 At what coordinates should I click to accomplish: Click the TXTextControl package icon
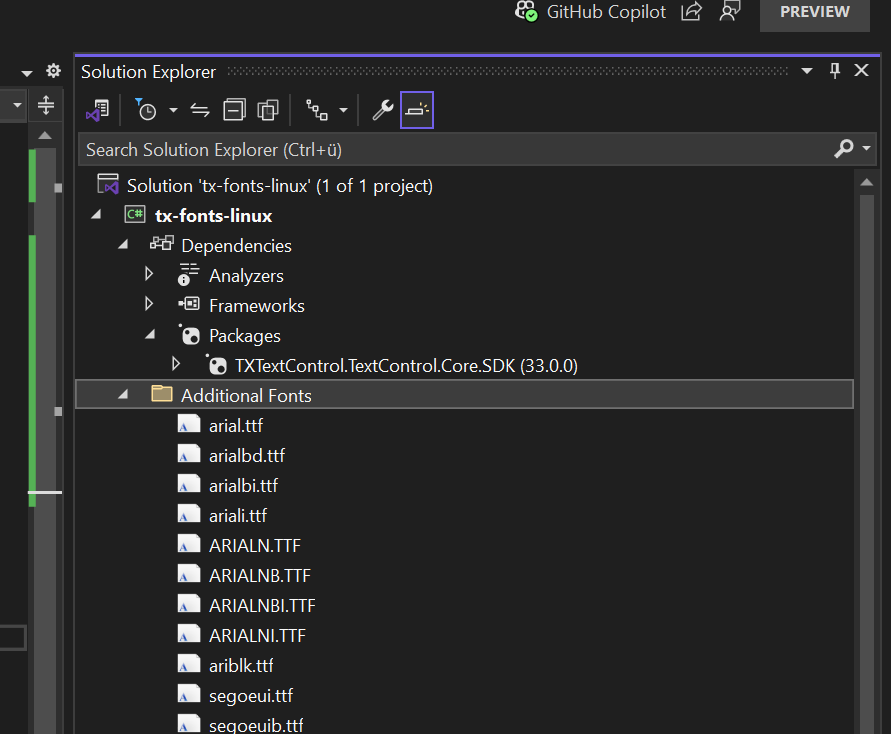(216, 365)
